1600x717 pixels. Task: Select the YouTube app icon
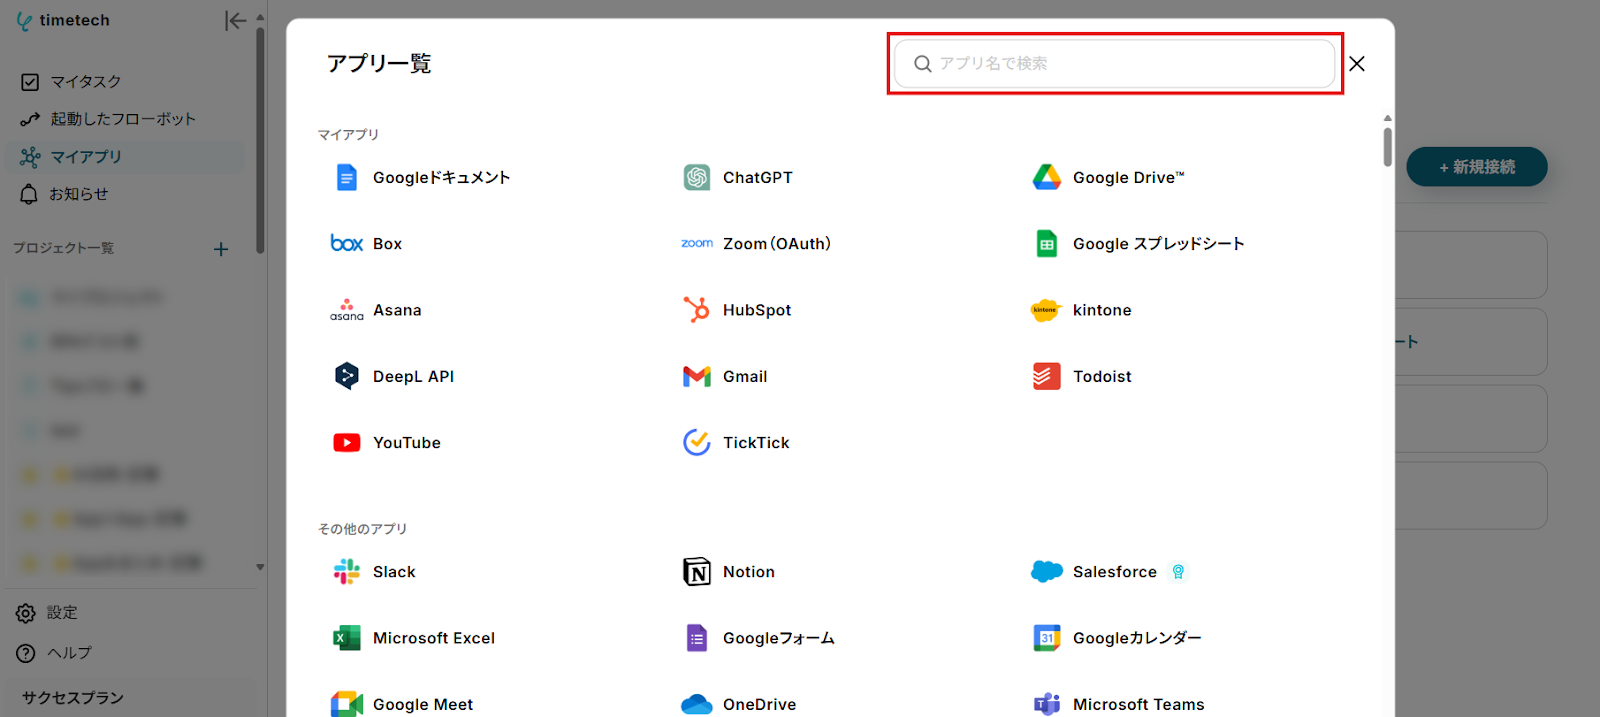346,443
